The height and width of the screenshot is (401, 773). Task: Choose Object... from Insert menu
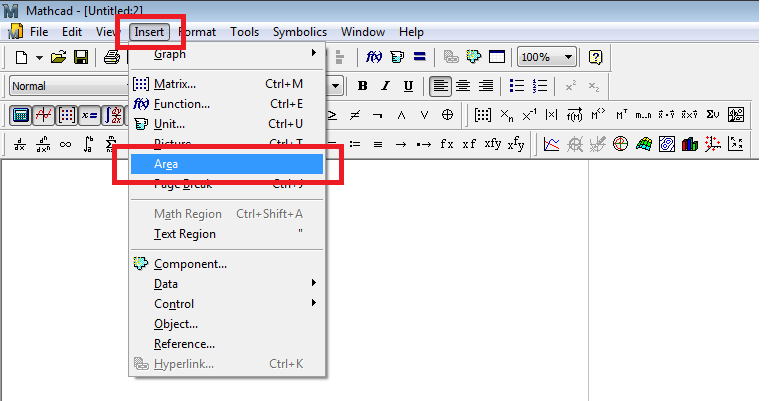(227, 324)
